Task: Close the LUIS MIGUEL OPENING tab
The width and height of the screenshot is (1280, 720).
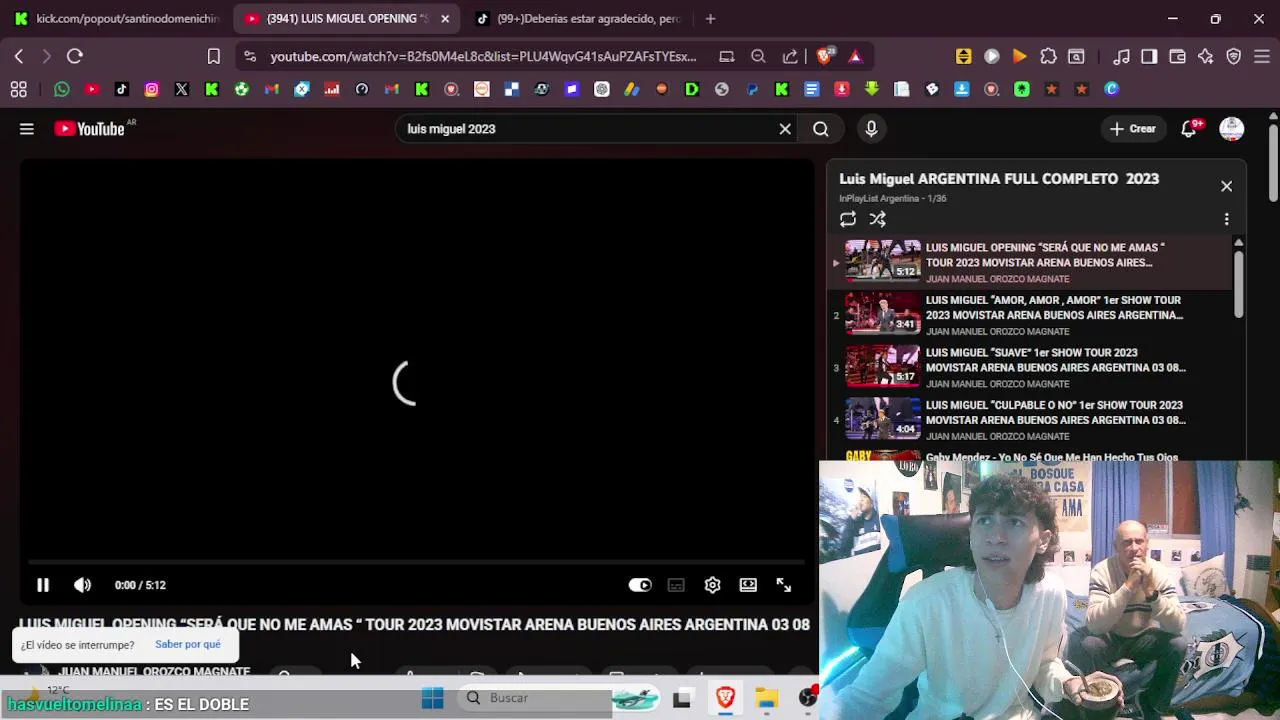Action: coord(445,19)
